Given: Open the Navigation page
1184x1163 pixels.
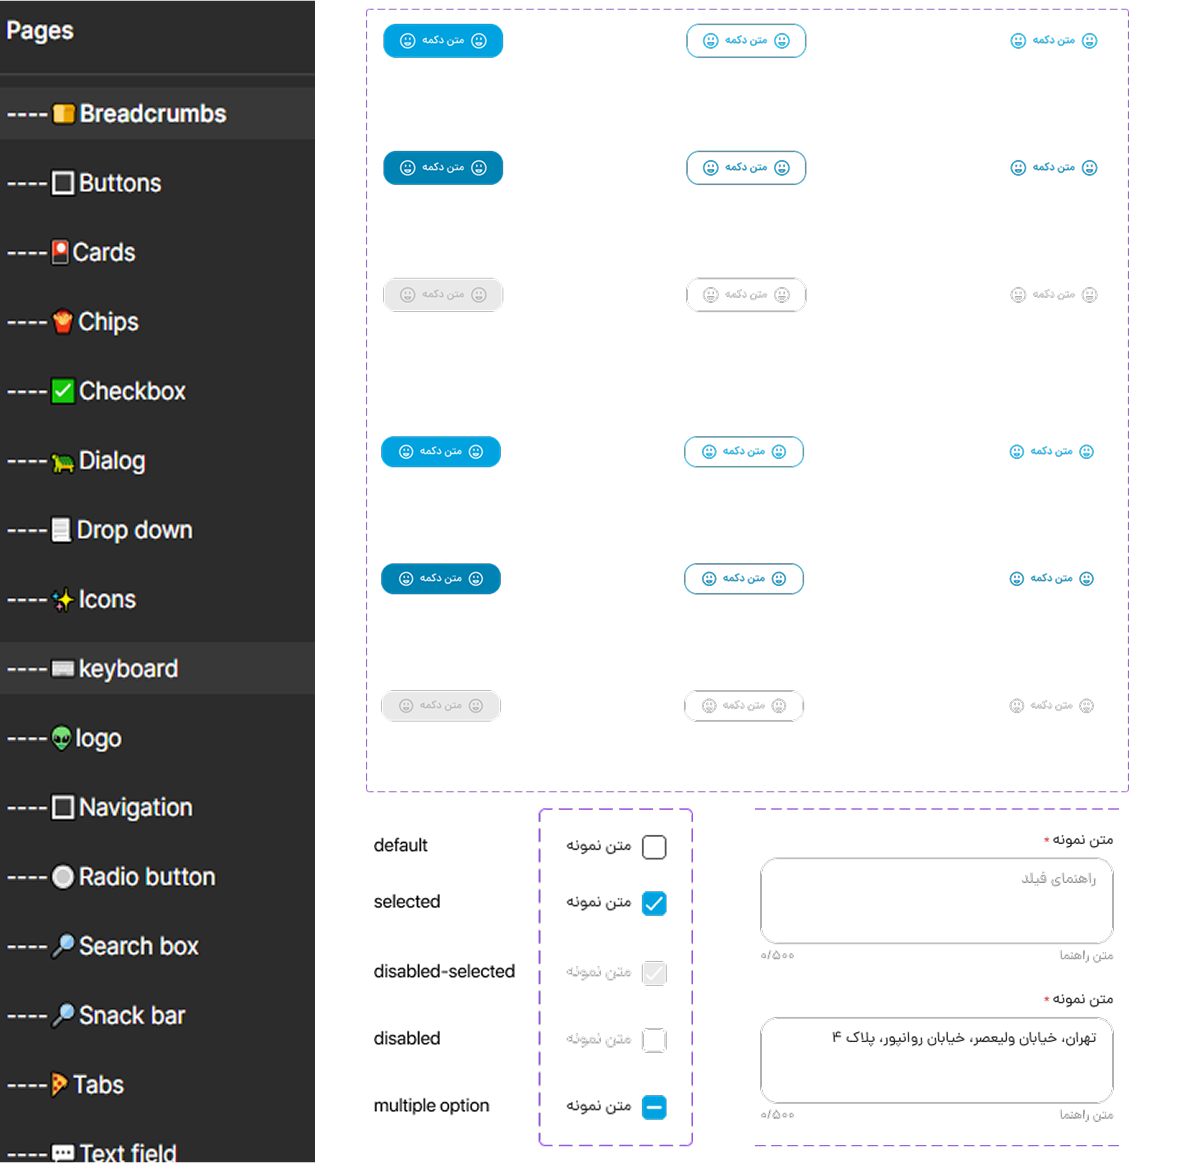Looking at the screenshot, I should tap(135, 807).
